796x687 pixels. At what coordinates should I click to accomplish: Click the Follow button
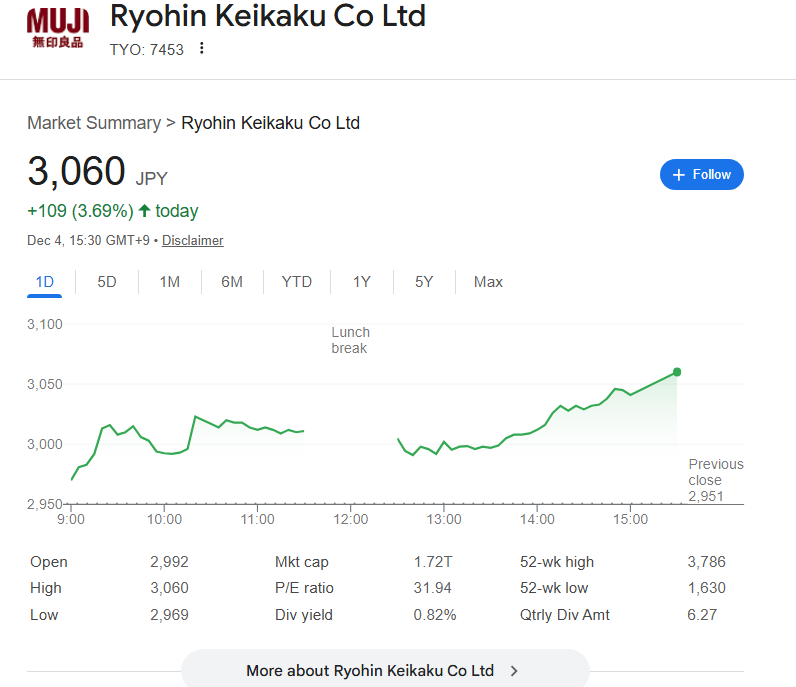click(702, 175)
